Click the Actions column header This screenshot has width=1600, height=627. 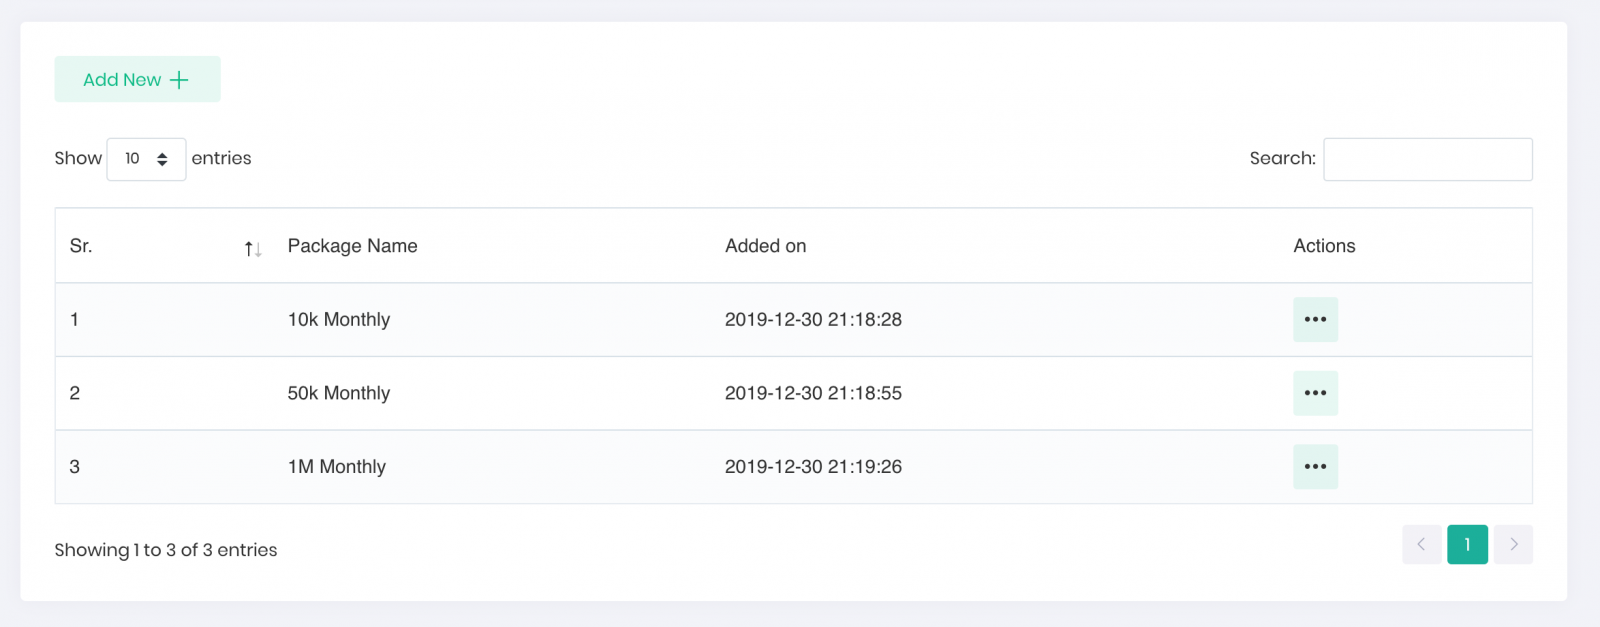(x=1324, y=246)
